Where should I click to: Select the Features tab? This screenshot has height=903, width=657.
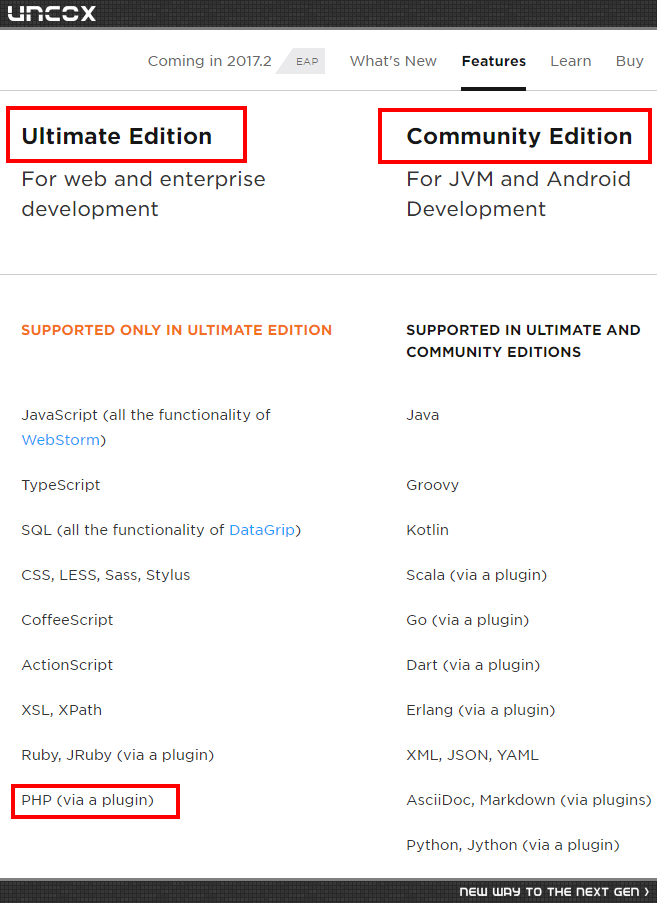click(493, 61)
